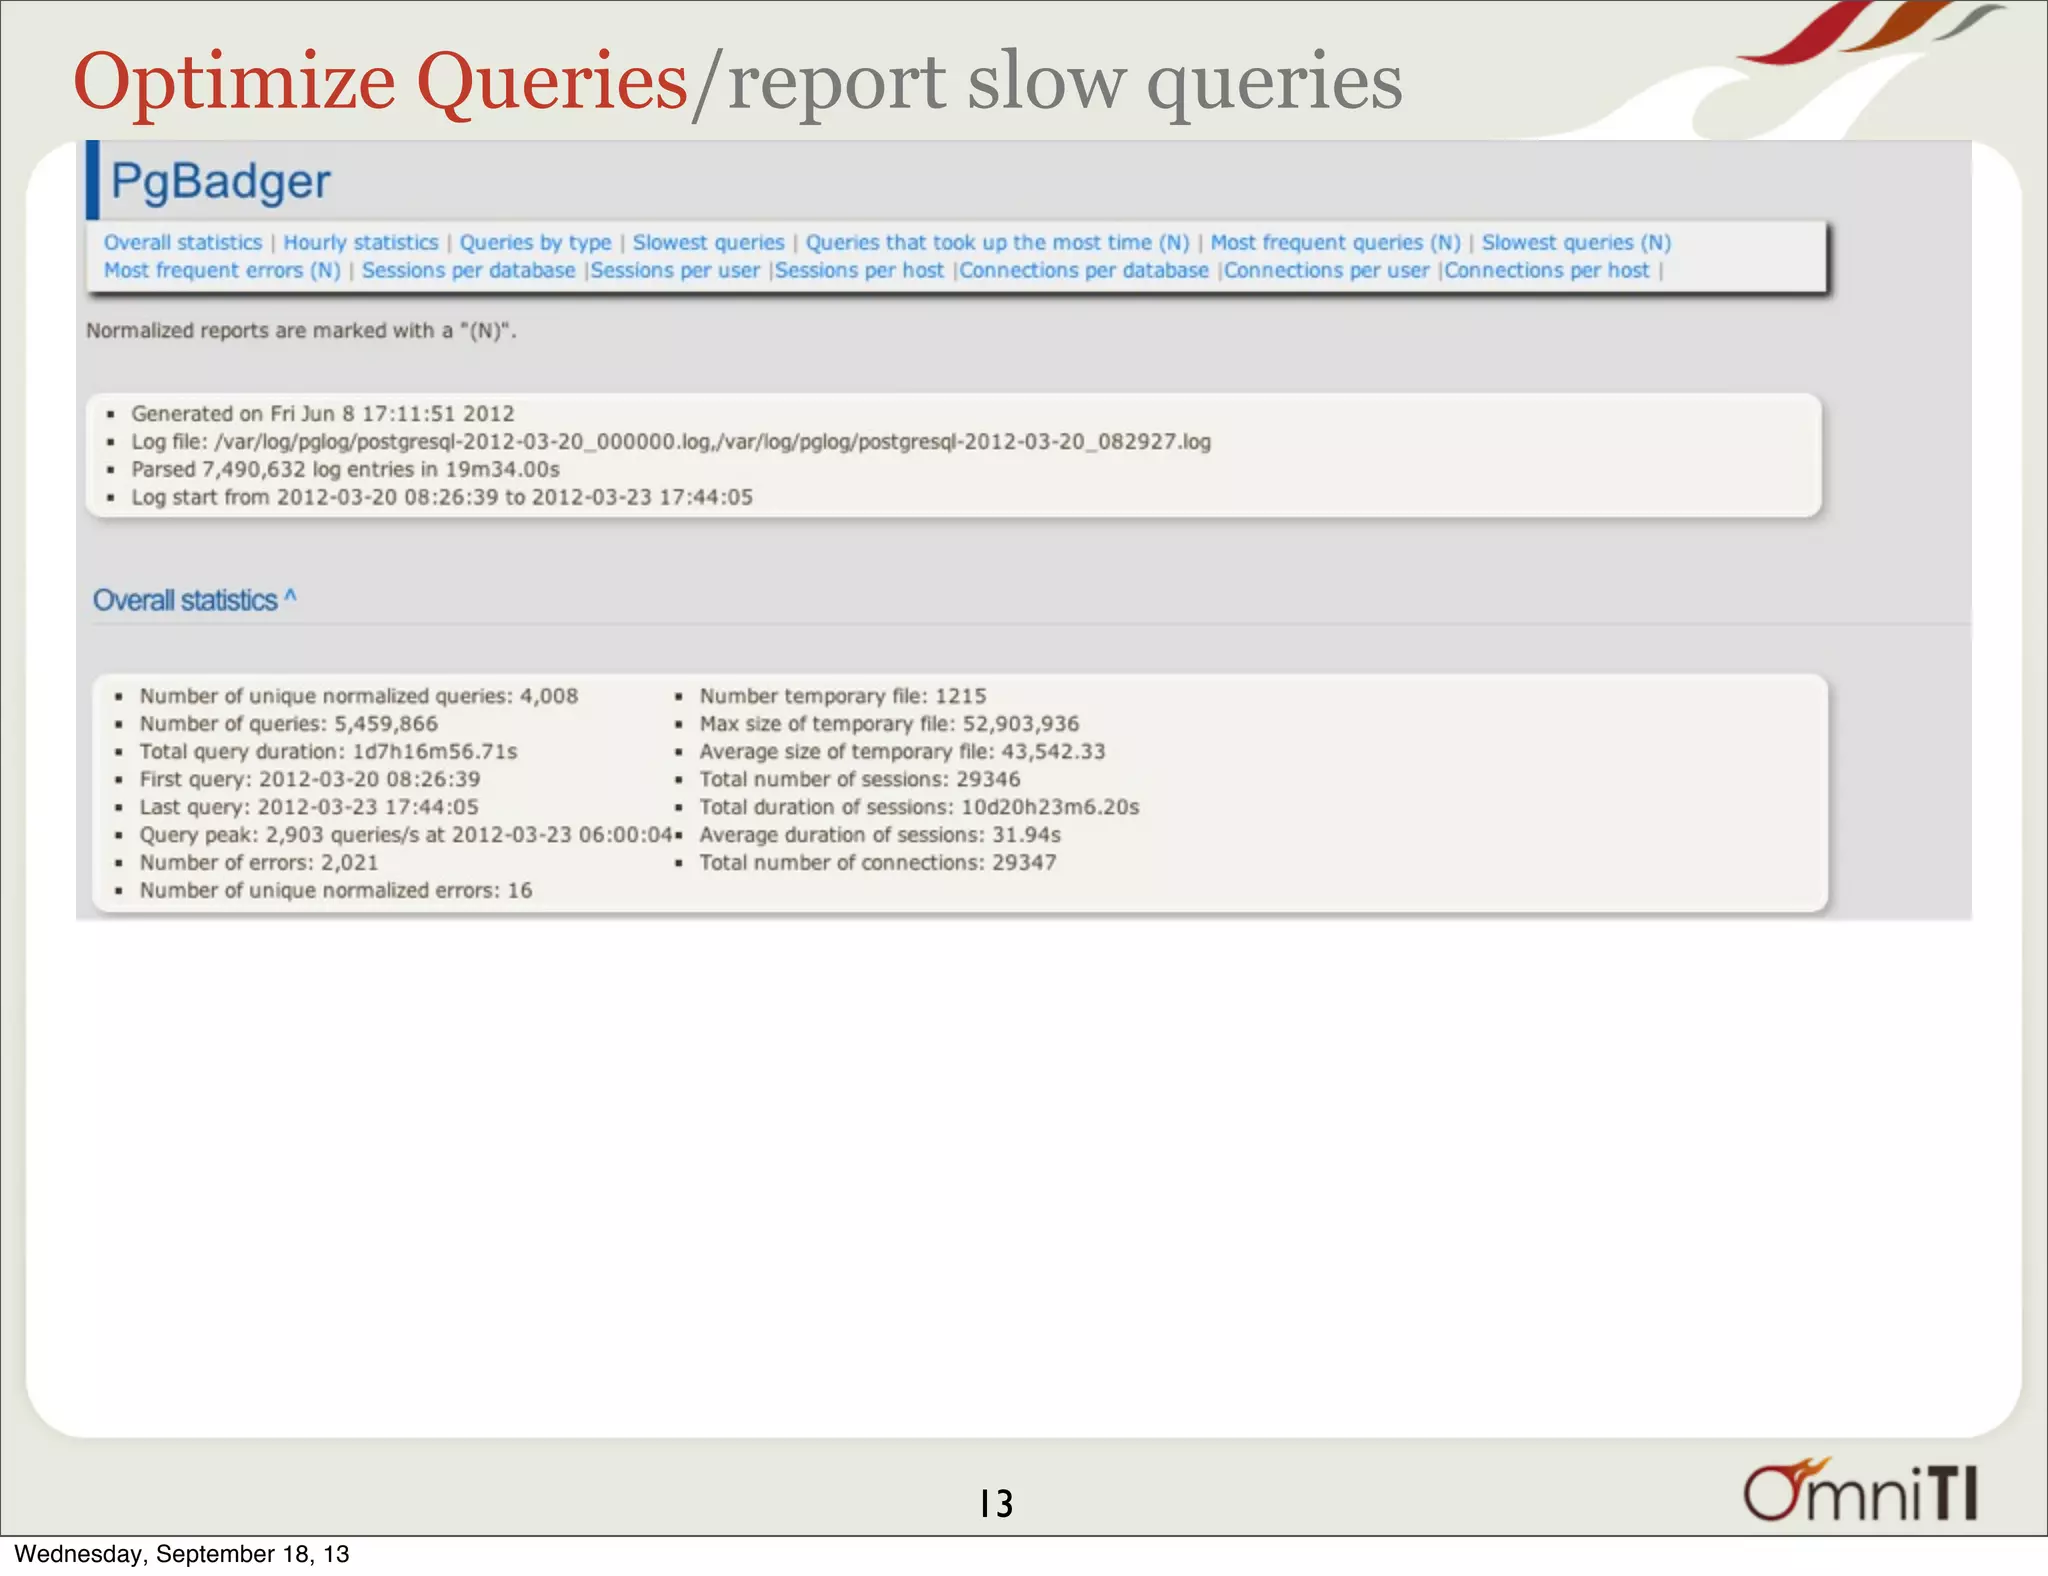2048x1576 pixels.
Task: Click 'Total duration of sessions: 10d20h23m6.20s'
Action: (920, 807)
